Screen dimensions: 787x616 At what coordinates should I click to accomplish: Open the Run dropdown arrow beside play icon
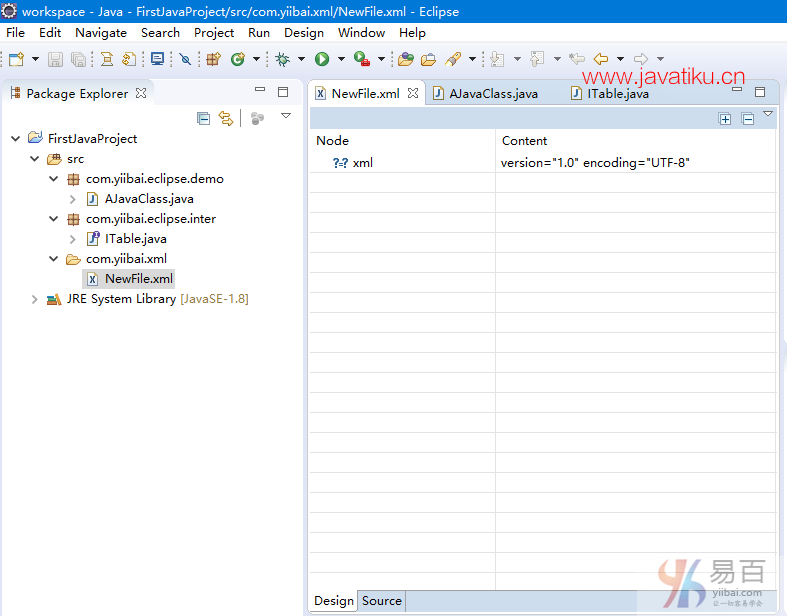click(x=339, y=59)
